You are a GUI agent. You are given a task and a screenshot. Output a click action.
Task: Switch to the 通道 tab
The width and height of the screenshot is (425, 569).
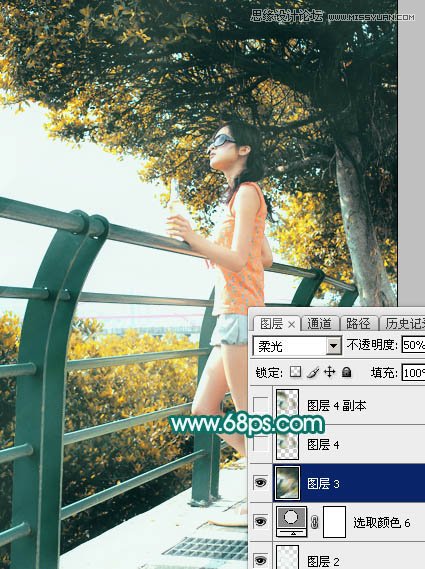pyautogui.click(x=319, y=323)
